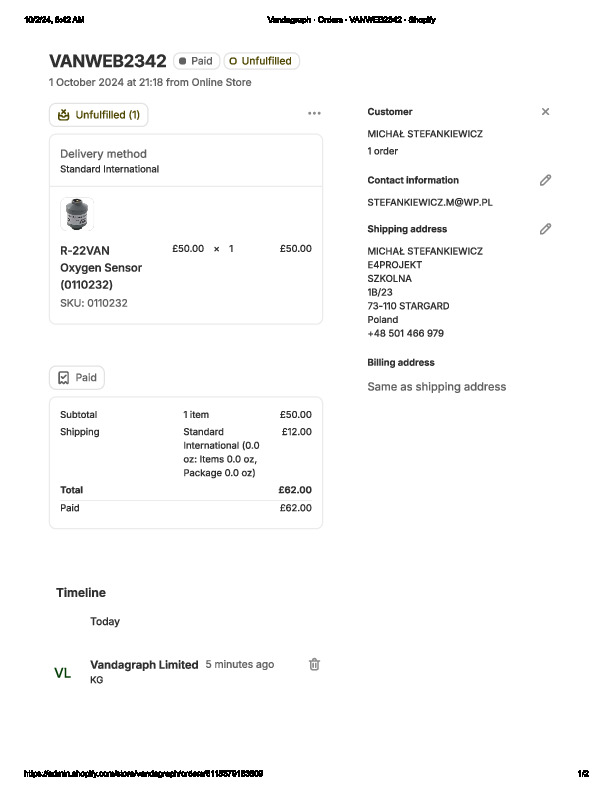Viewport: 612px width, 792px height.
Task: Click the Unfulfilled status badge in the header
Action: (x=261, y=61)
